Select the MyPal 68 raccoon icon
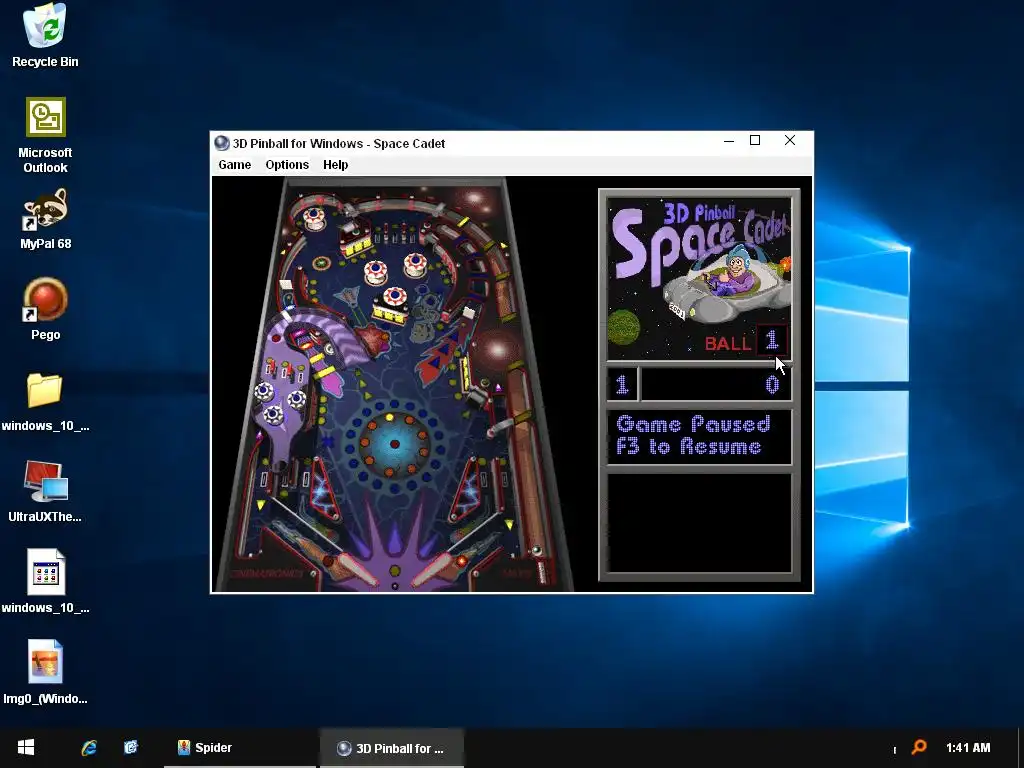The image size is (1024, 768). [x=45, y=219]
